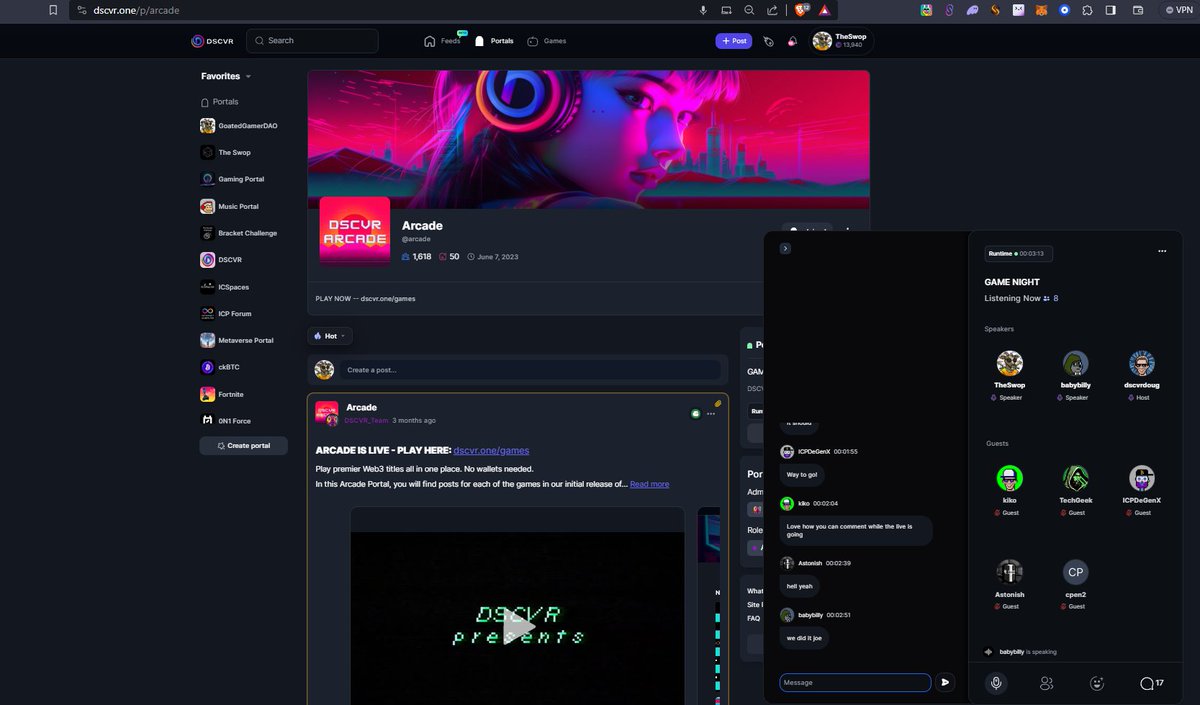Open the browser extensions puzzle icon
1200x705 pixels.
coord(1087,10)
